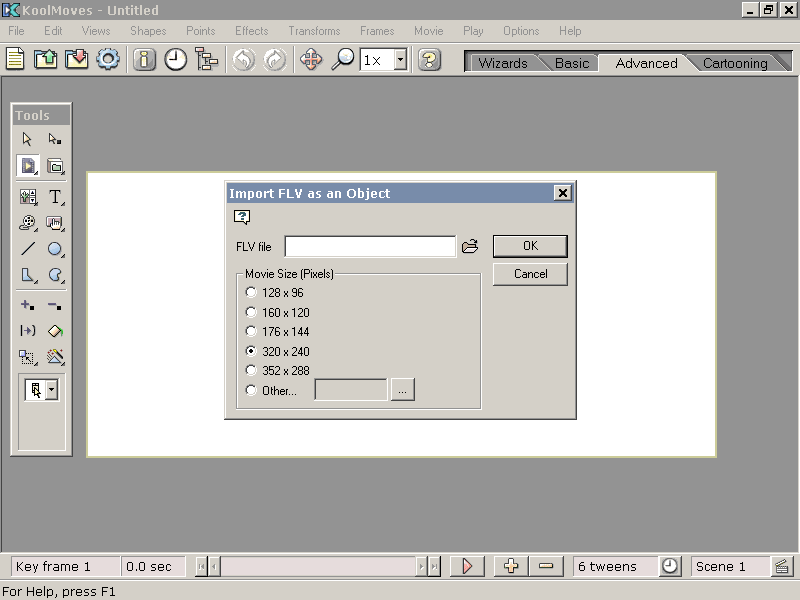Click the open file folder icon
This screenshot has height=600, width=800.
(45, 60)
